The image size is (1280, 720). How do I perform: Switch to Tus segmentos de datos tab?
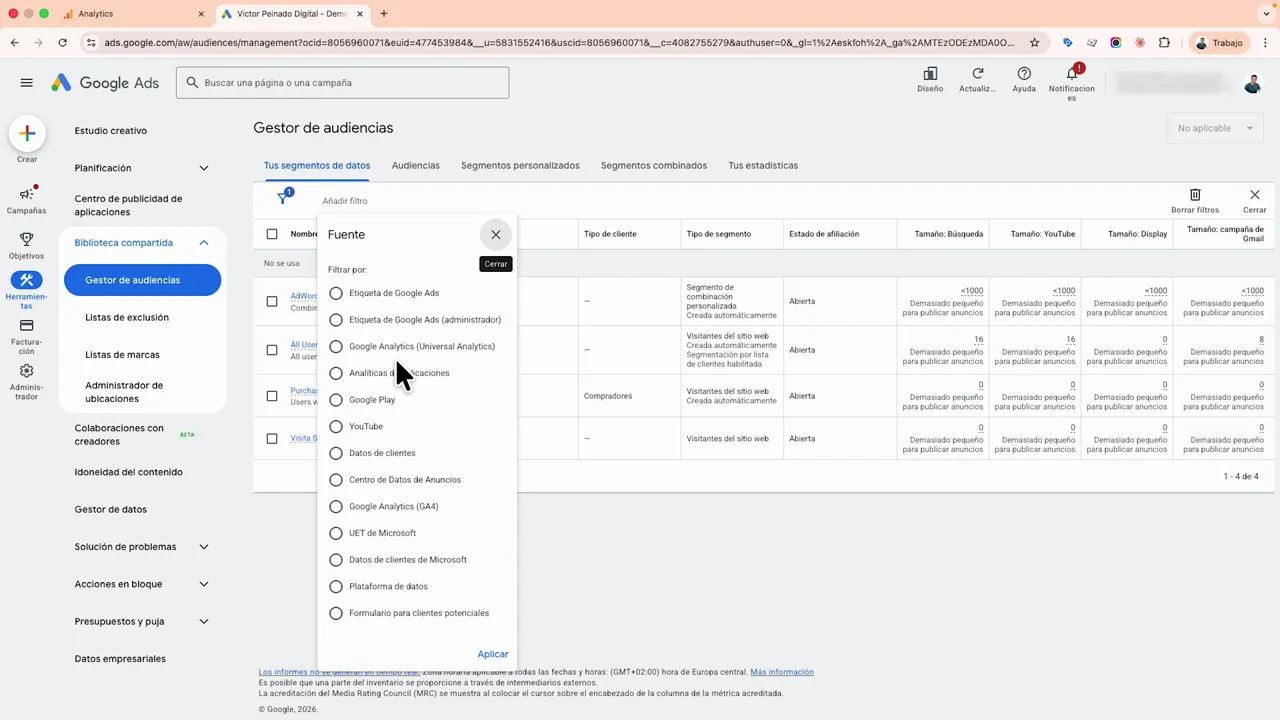tap(317, 166)
